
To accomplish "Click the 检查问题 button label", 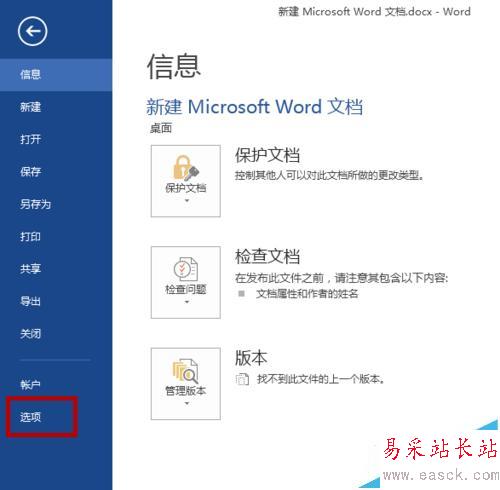I will [x=186, y=290].
